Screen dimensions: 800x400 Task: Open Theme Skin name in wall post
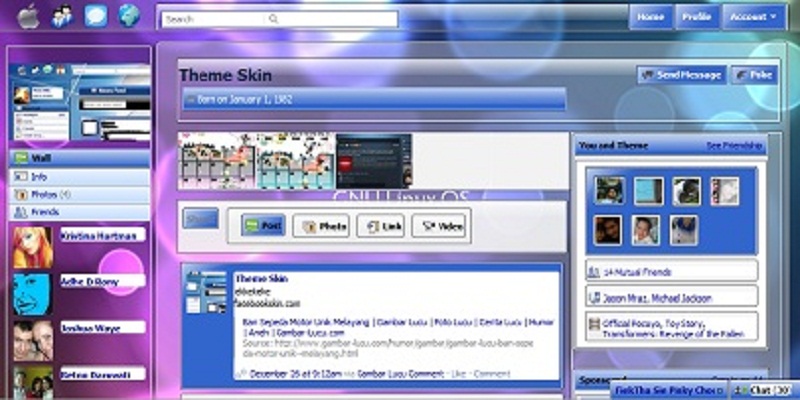tap(262, 279)
